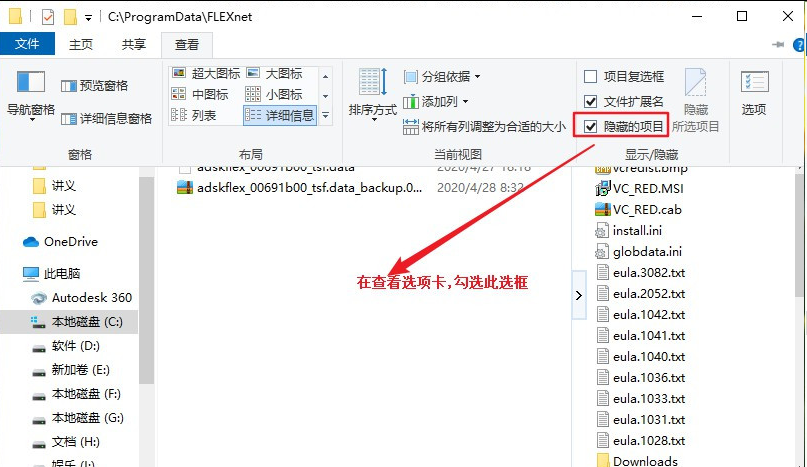Screen dimensions: 807x467
Task: Click the New folder quick access toolbar icon
Action: [70, 17]
